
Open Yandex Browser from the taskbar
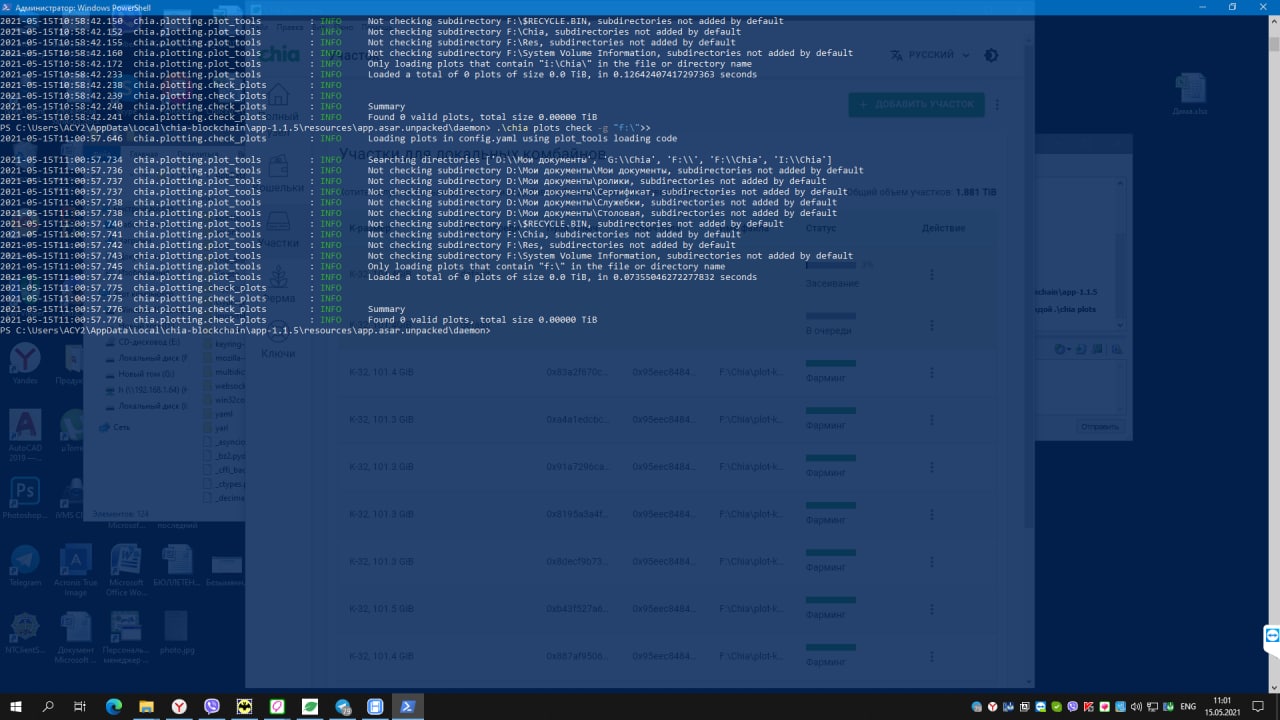pyautogui.click(x=179, y=706)
